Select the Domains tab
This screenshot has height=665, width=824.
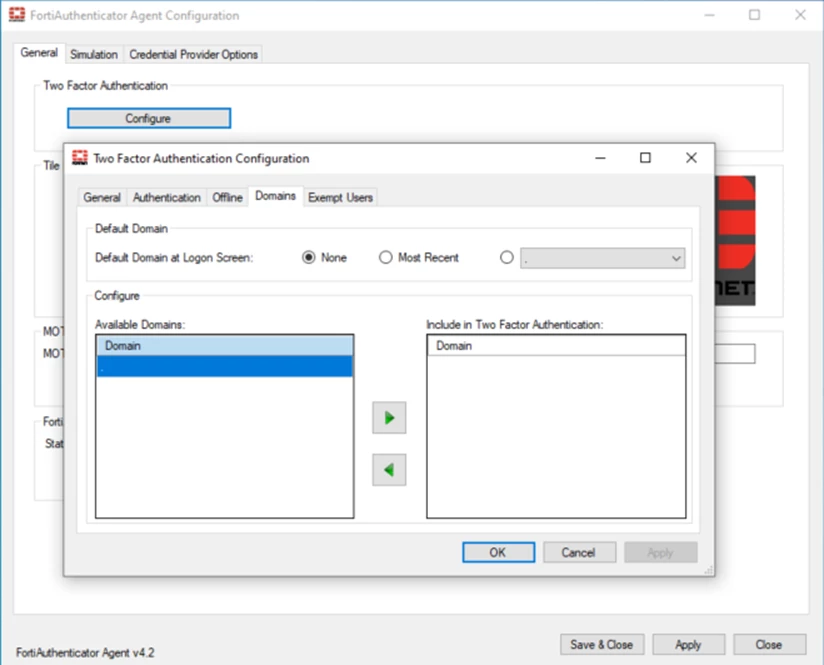pos(275,196)
